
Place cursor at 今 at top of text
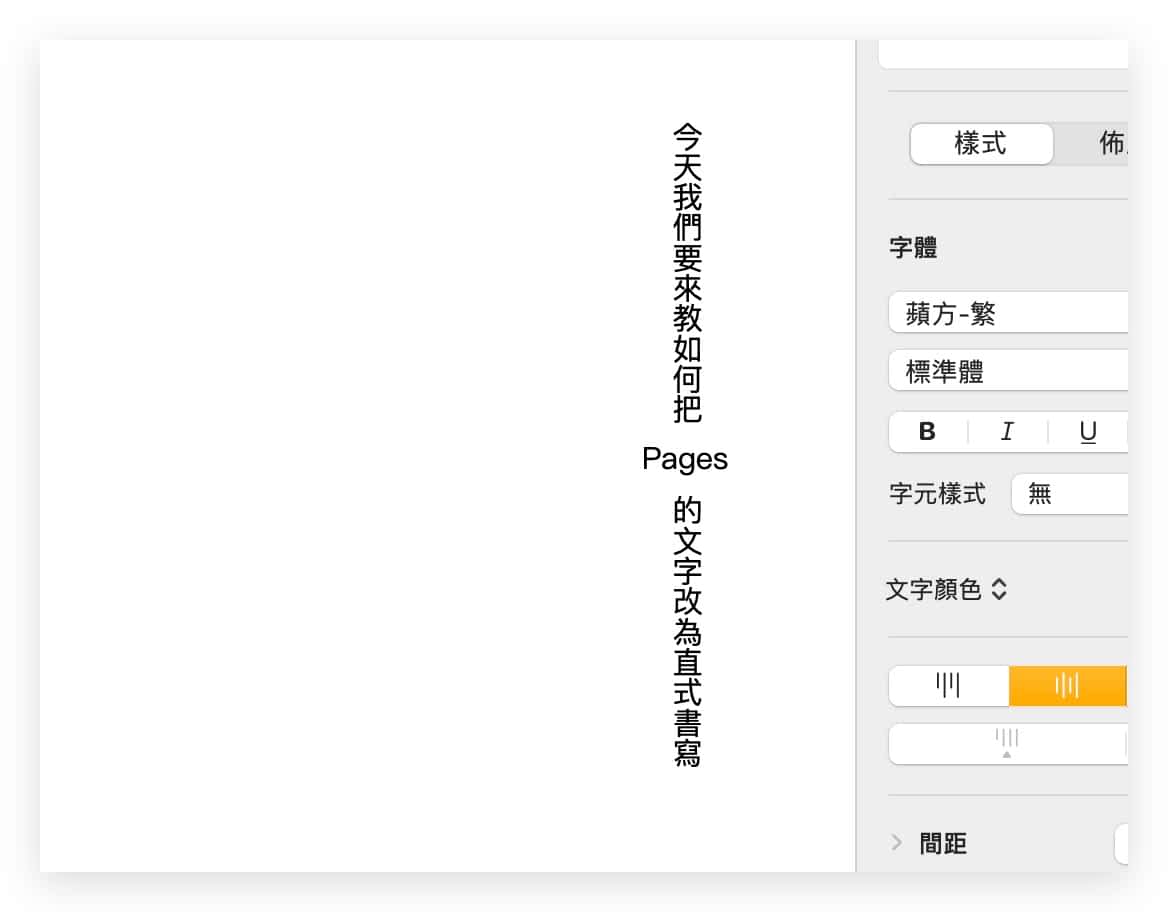point(687,137)
